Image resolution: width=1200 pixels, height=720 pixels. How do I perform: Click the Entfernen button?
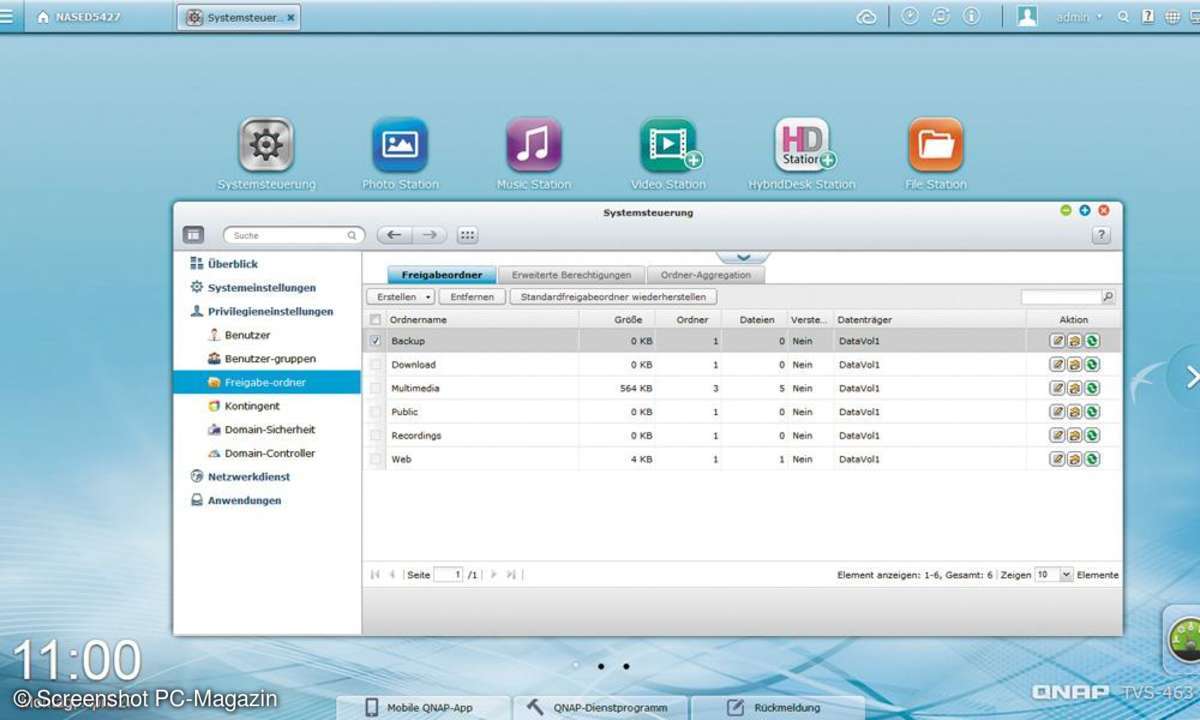point(472,297)
